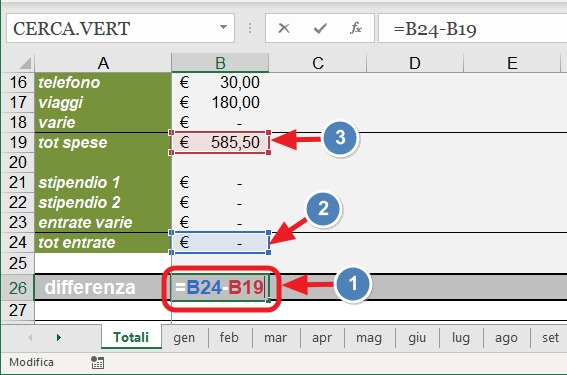Click the entrate varie label cell
The image size is (567, 375).
[103, 222]
